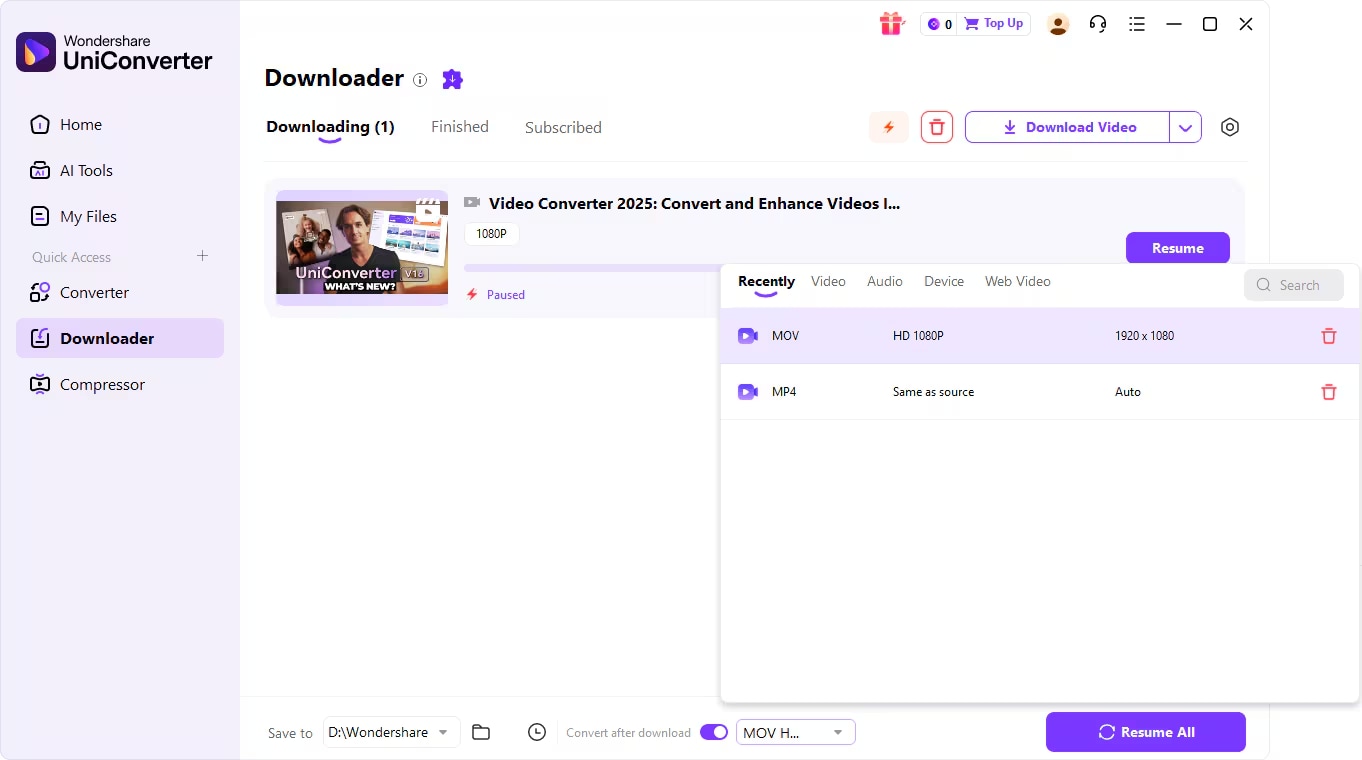Go to Home in the sidebar
Screen dimensions: 1362x760
click(x=120, y=125)
